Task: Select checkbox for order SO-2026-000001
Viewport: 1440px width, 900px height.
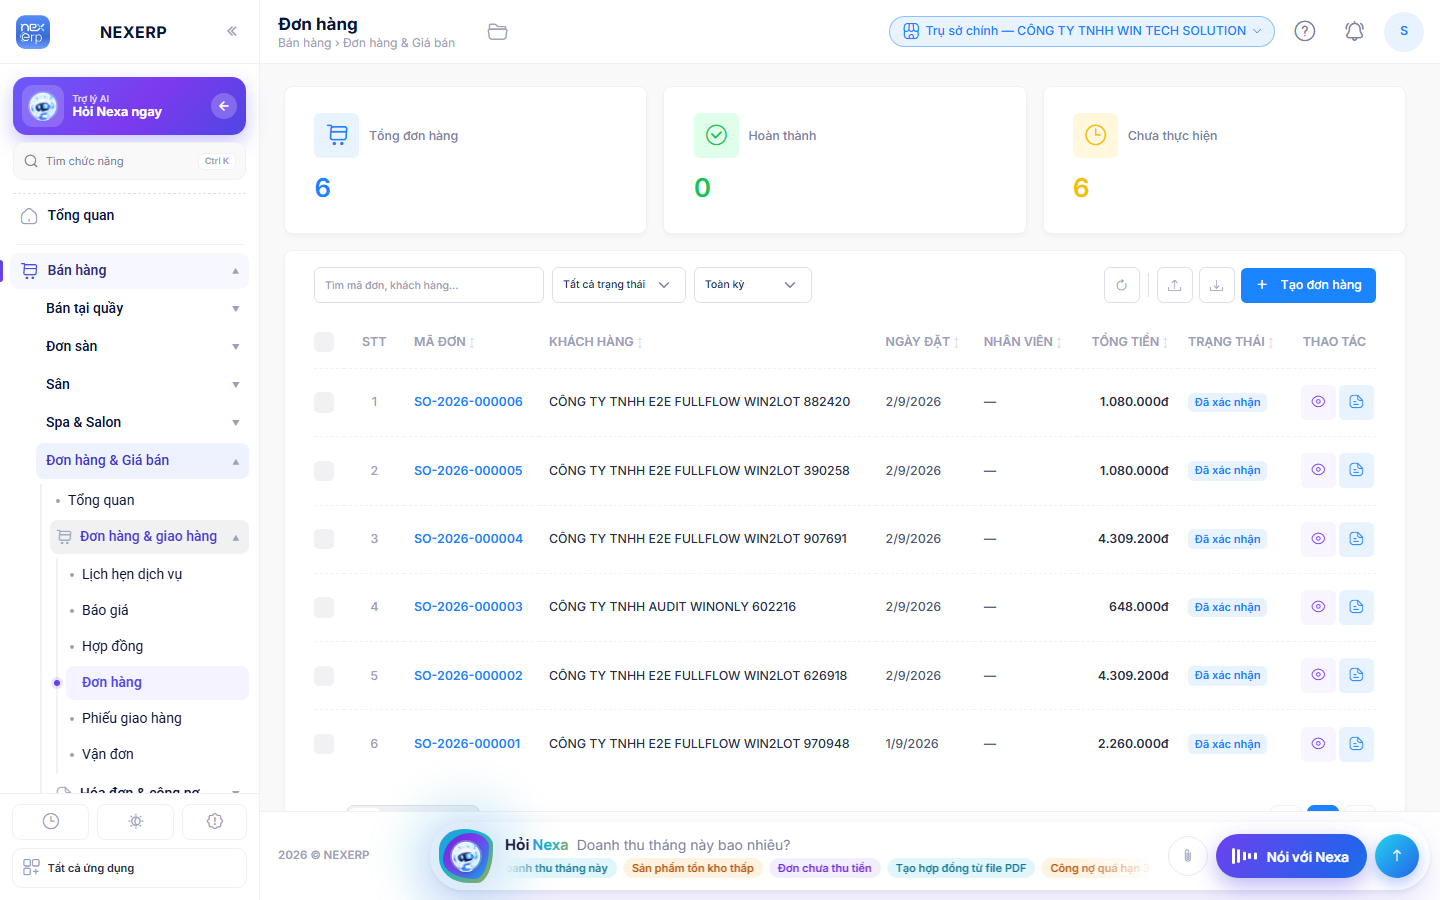Action: pyautogui.click(x=324, y=744)
